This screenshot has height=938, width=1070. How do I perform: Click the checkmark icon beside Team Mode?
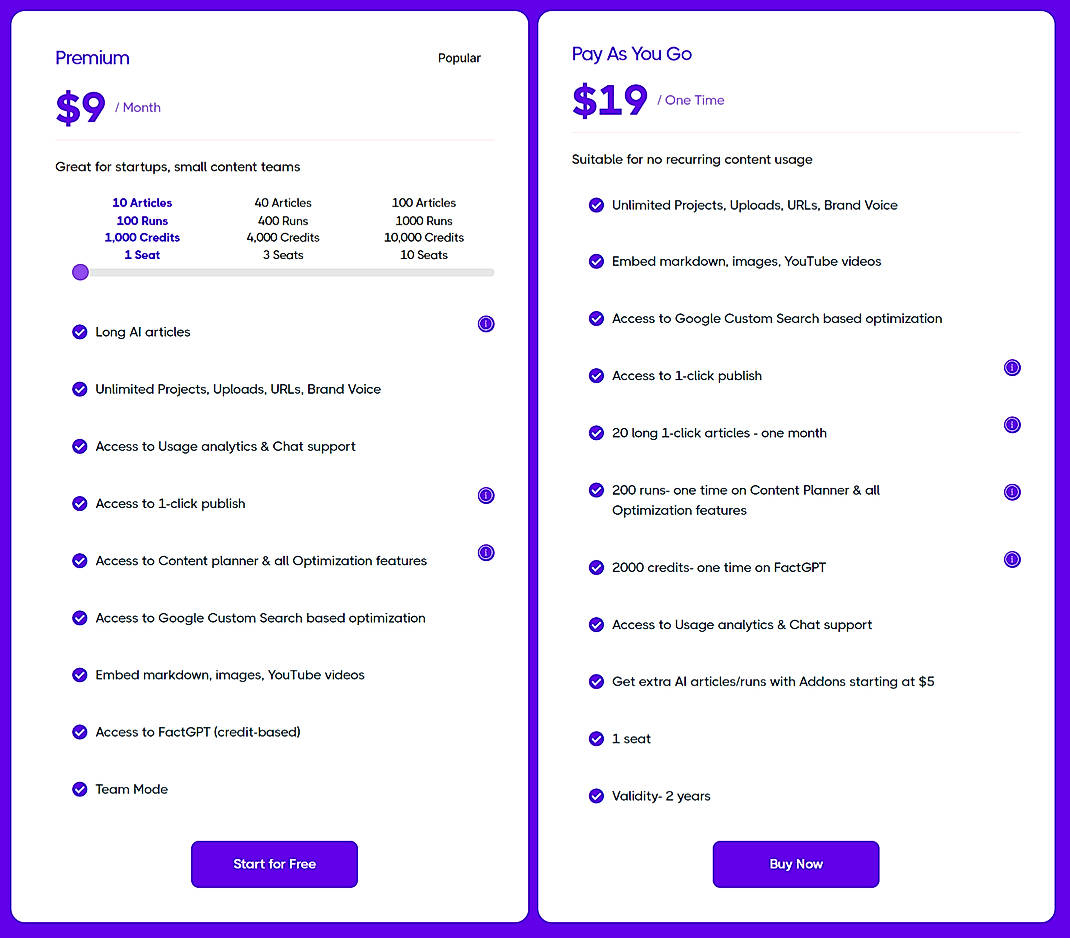tap(80, 789)
